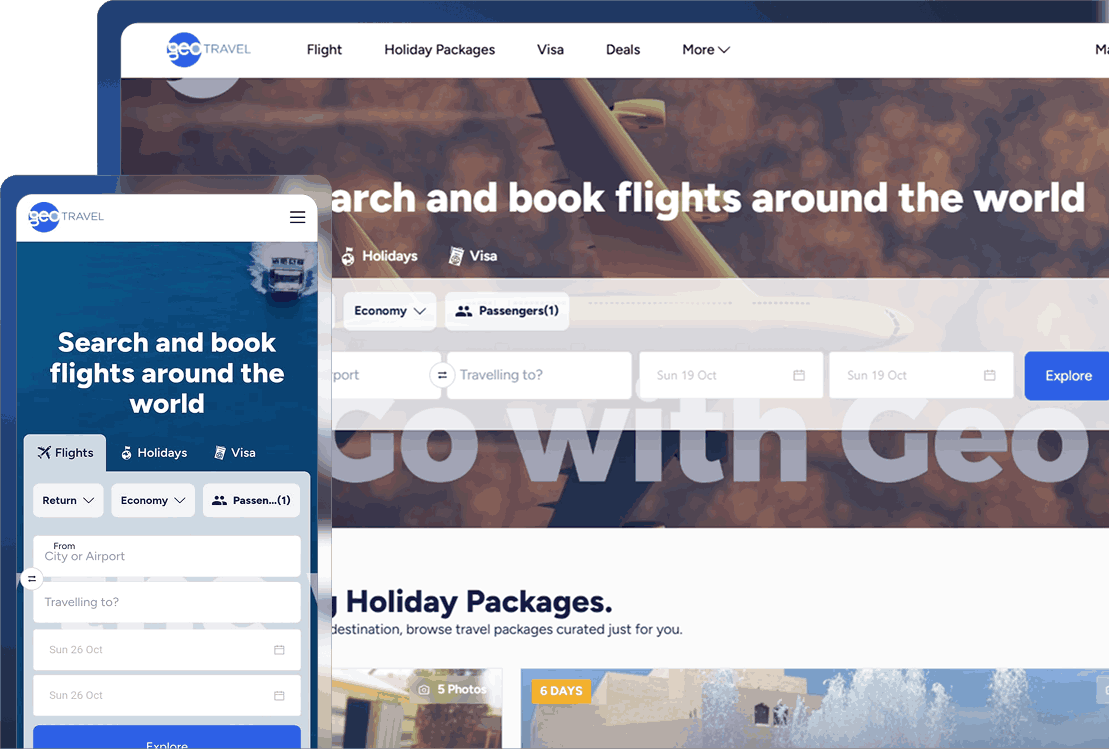The height and width of the screenshot is (749, 1109).
Task: Click calendar icon in second desktop date field
Action: coord(989,375)
